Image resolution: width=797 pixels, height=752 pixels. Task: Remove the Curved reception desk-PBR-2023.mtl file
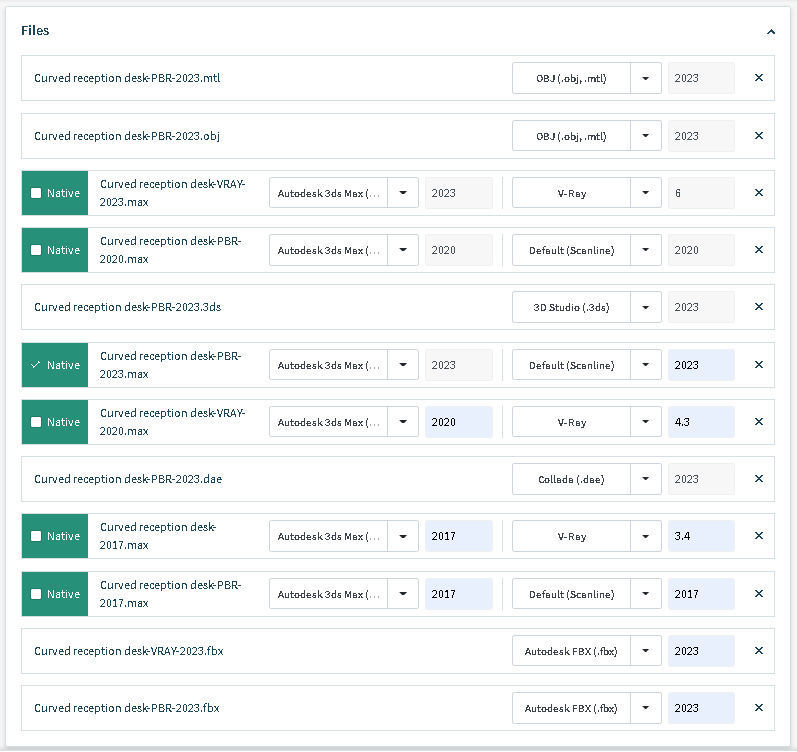pyautogui.click(x=759, y=78)
